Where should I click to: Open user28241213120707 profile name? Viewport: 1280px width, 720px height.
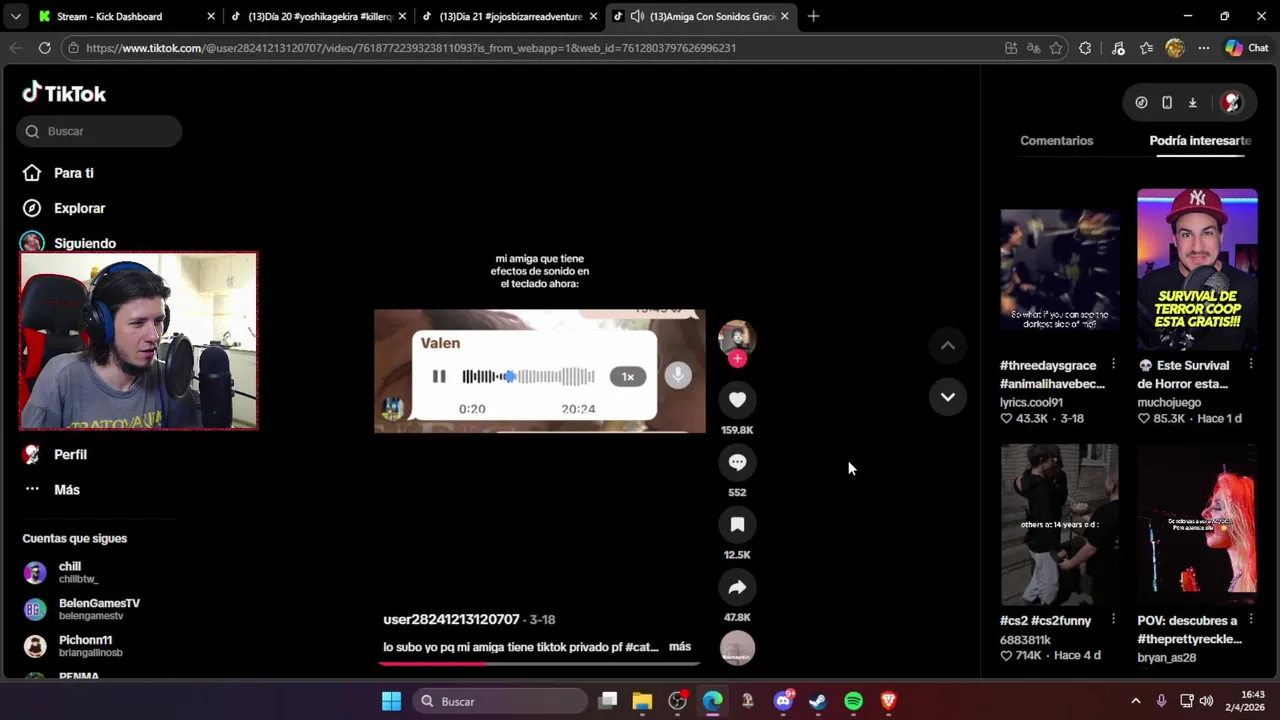coord(451,619)
